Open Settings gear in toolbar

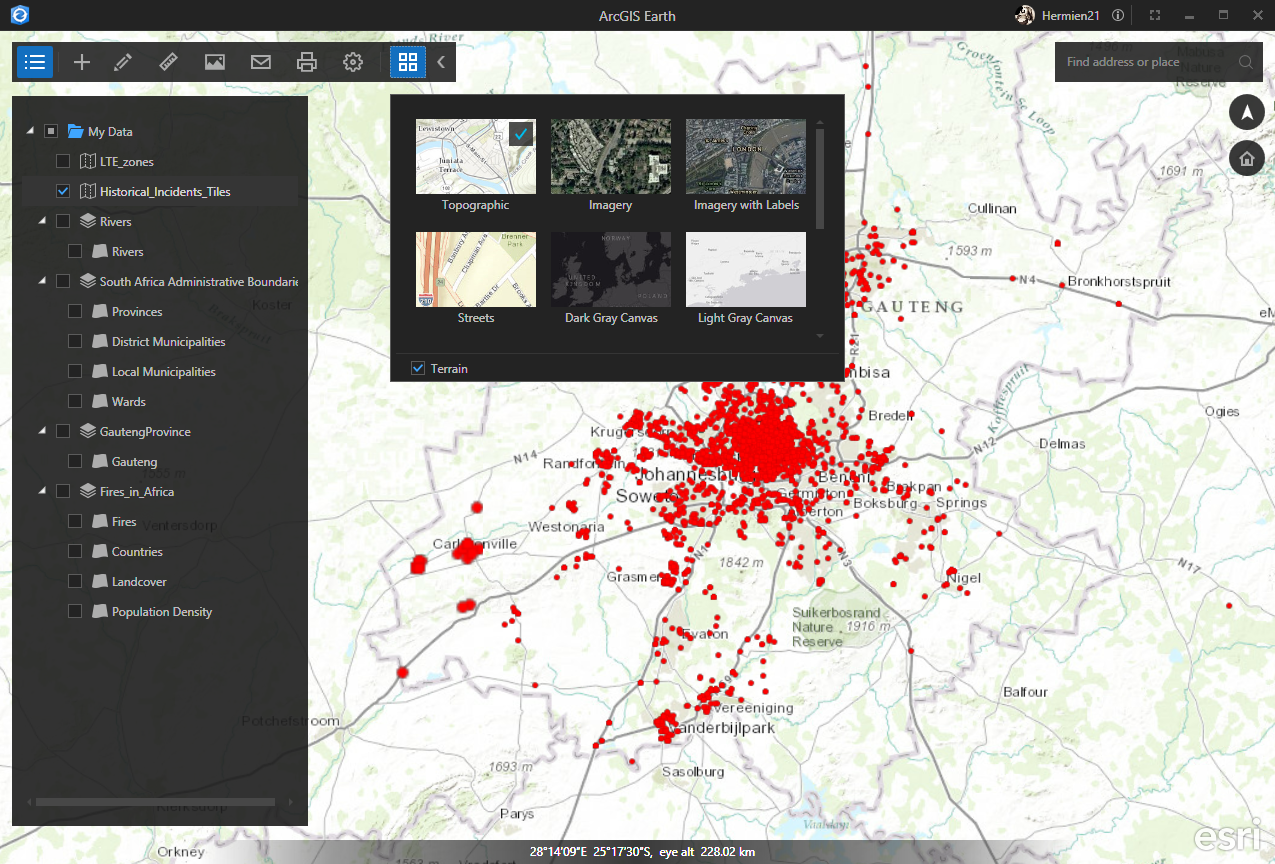point(352,62)
